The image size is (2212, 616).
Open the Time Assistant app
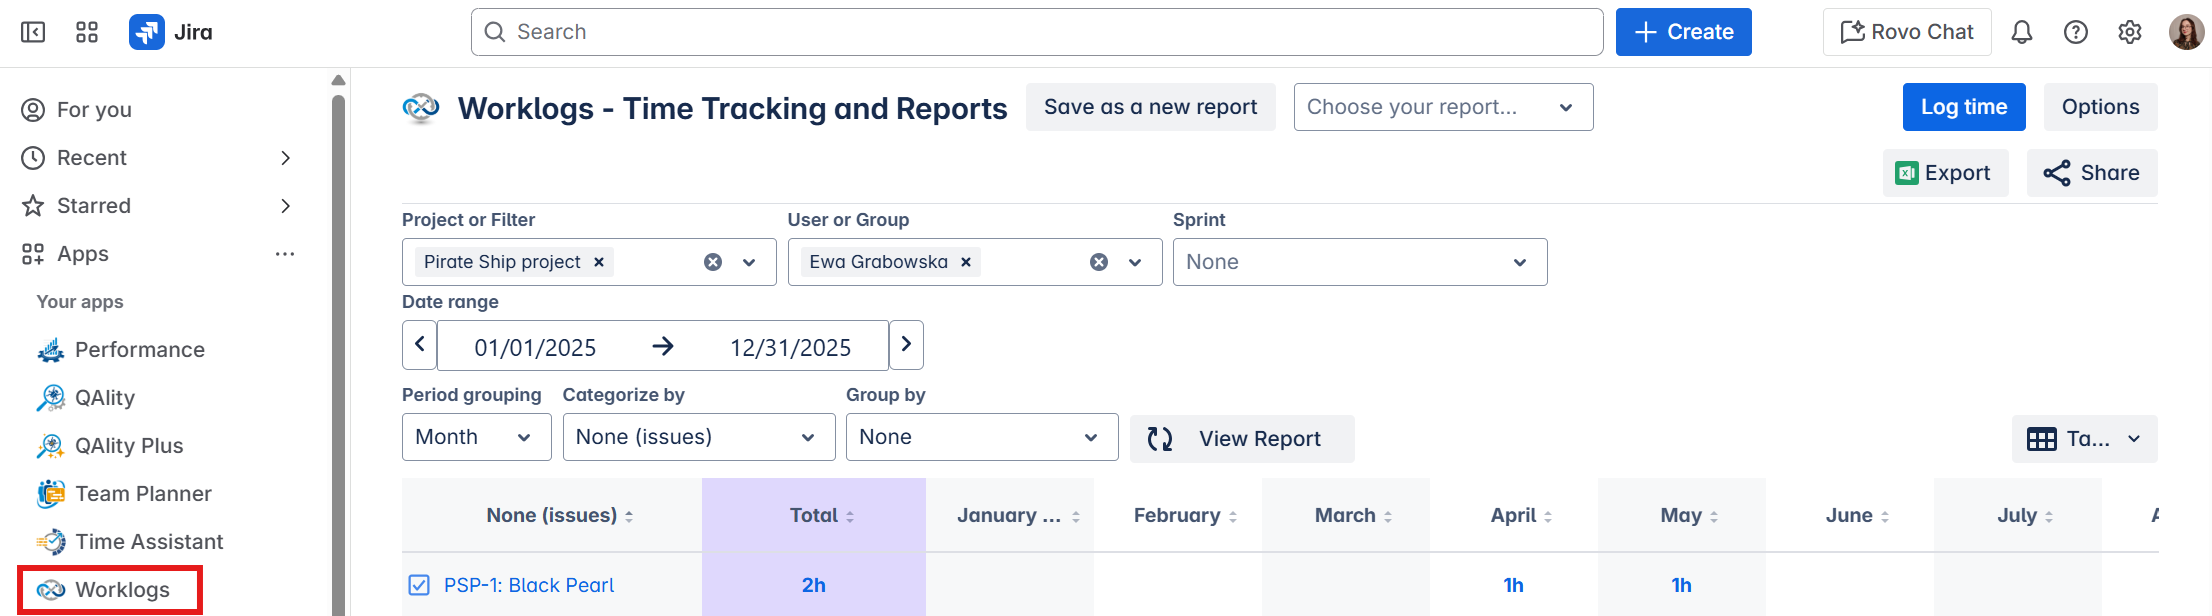pyautogui.click(x=149, y=542)
